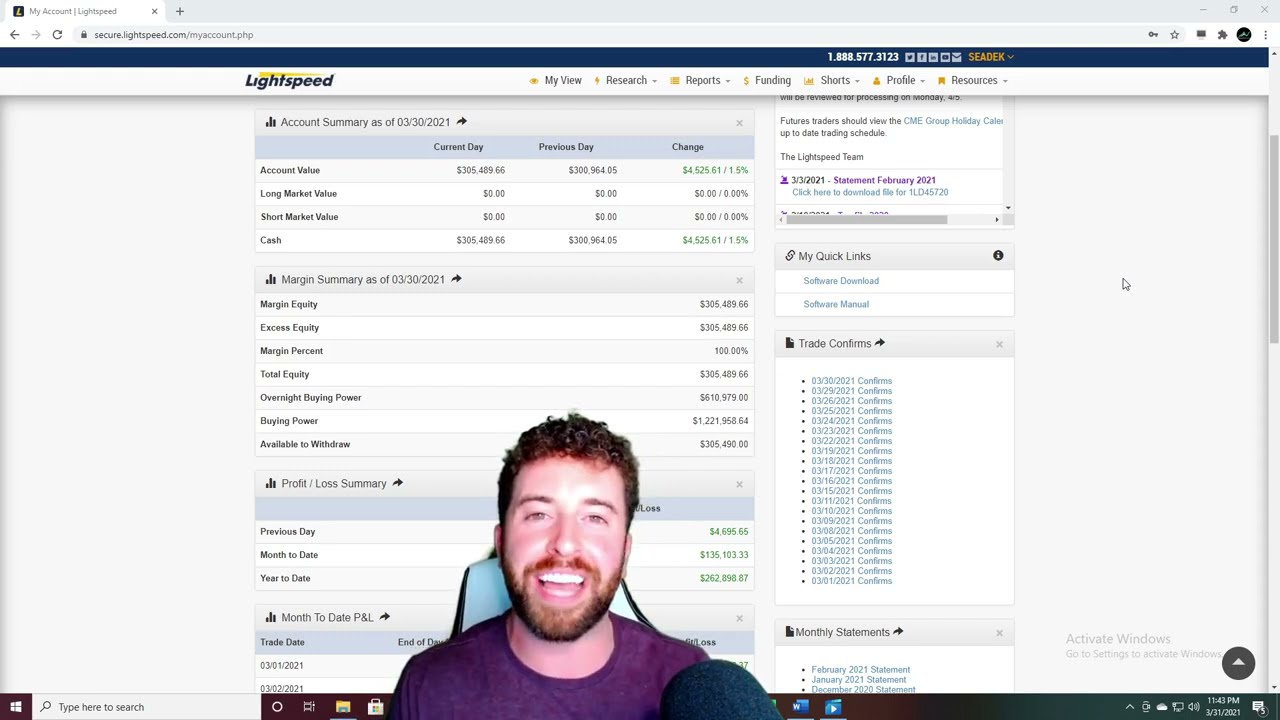Open Software Manual link
The width and height of the screenshot is (1280, 720).
(x=836, y=304)
